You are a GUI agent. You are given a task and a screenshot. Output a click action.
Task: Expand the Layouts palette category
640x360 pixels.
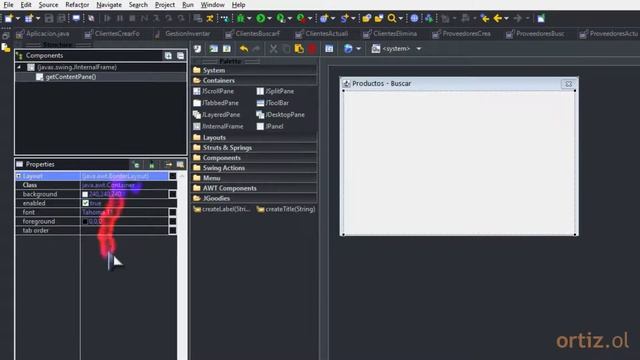(x=254, y=138)
